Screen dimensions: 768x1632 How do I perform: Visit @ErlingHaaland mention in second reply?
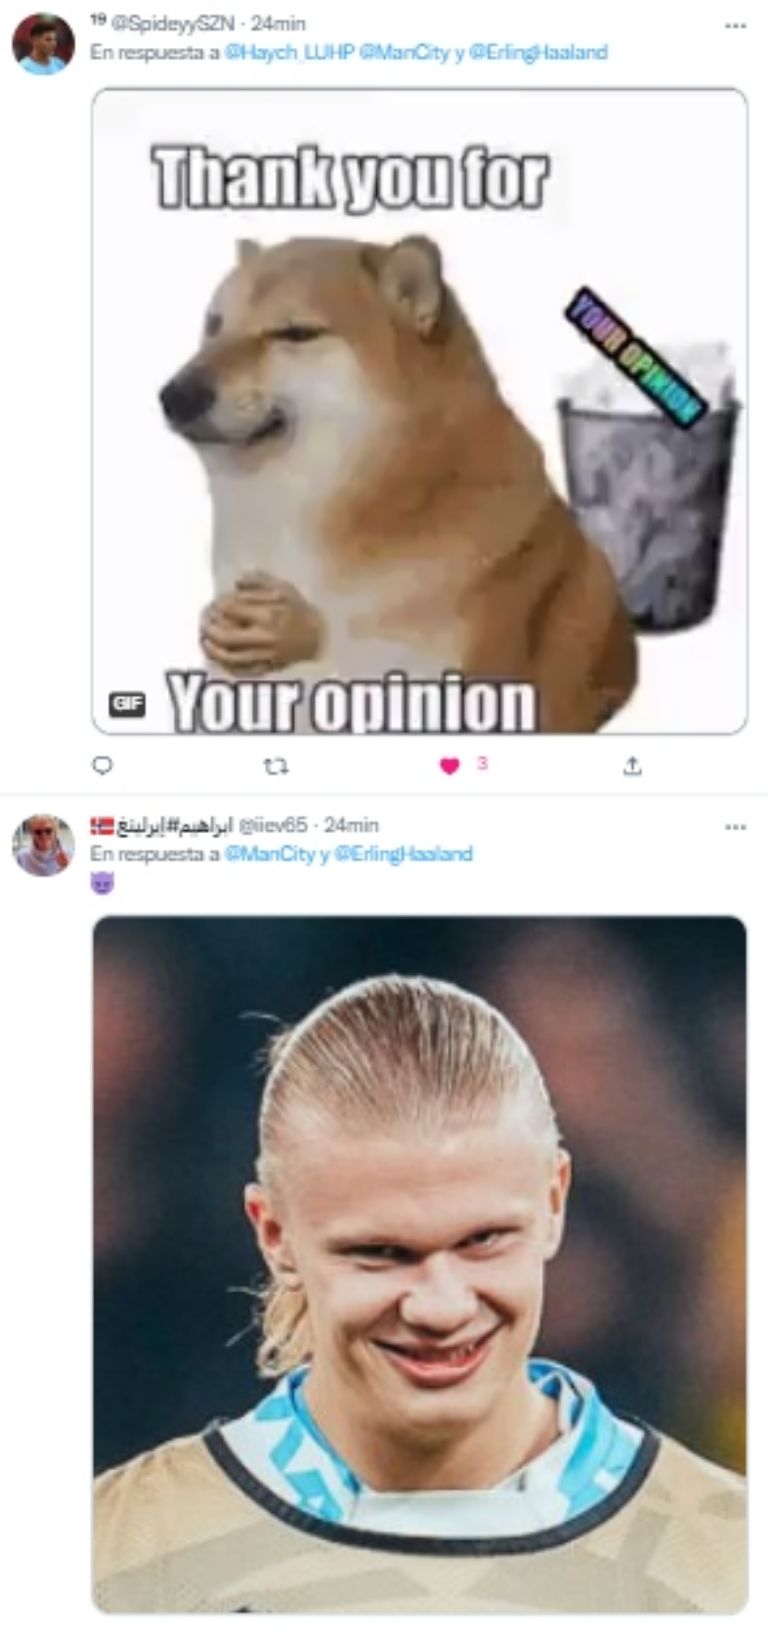[403, 854]
